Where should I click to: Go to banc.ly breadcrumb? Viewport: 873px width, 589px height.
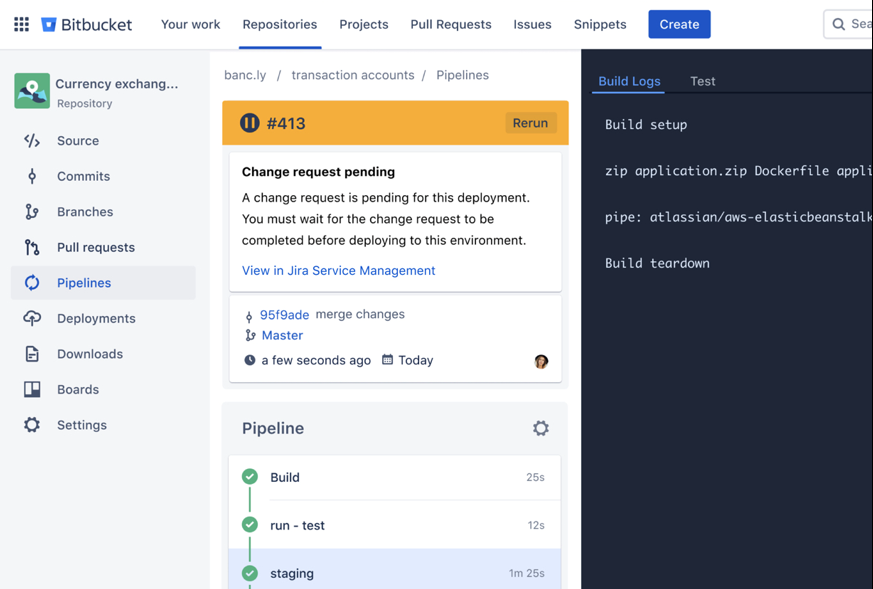(245, 75)
